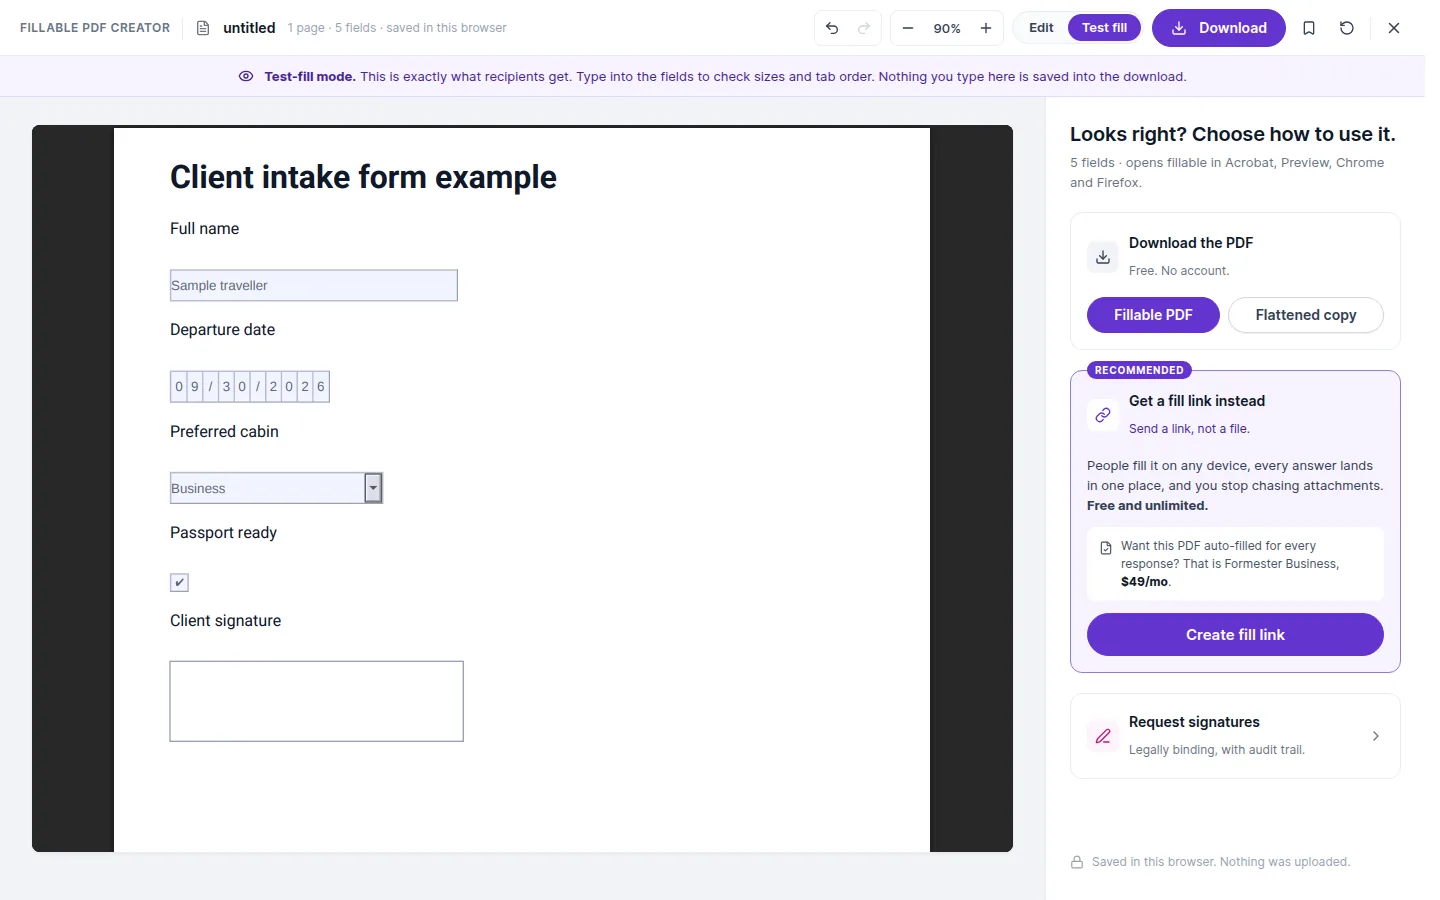The image size is (1440, 900).
Task: Select the Test fill mode tab
Action: pyautogui.click(x=1104, y=28)
